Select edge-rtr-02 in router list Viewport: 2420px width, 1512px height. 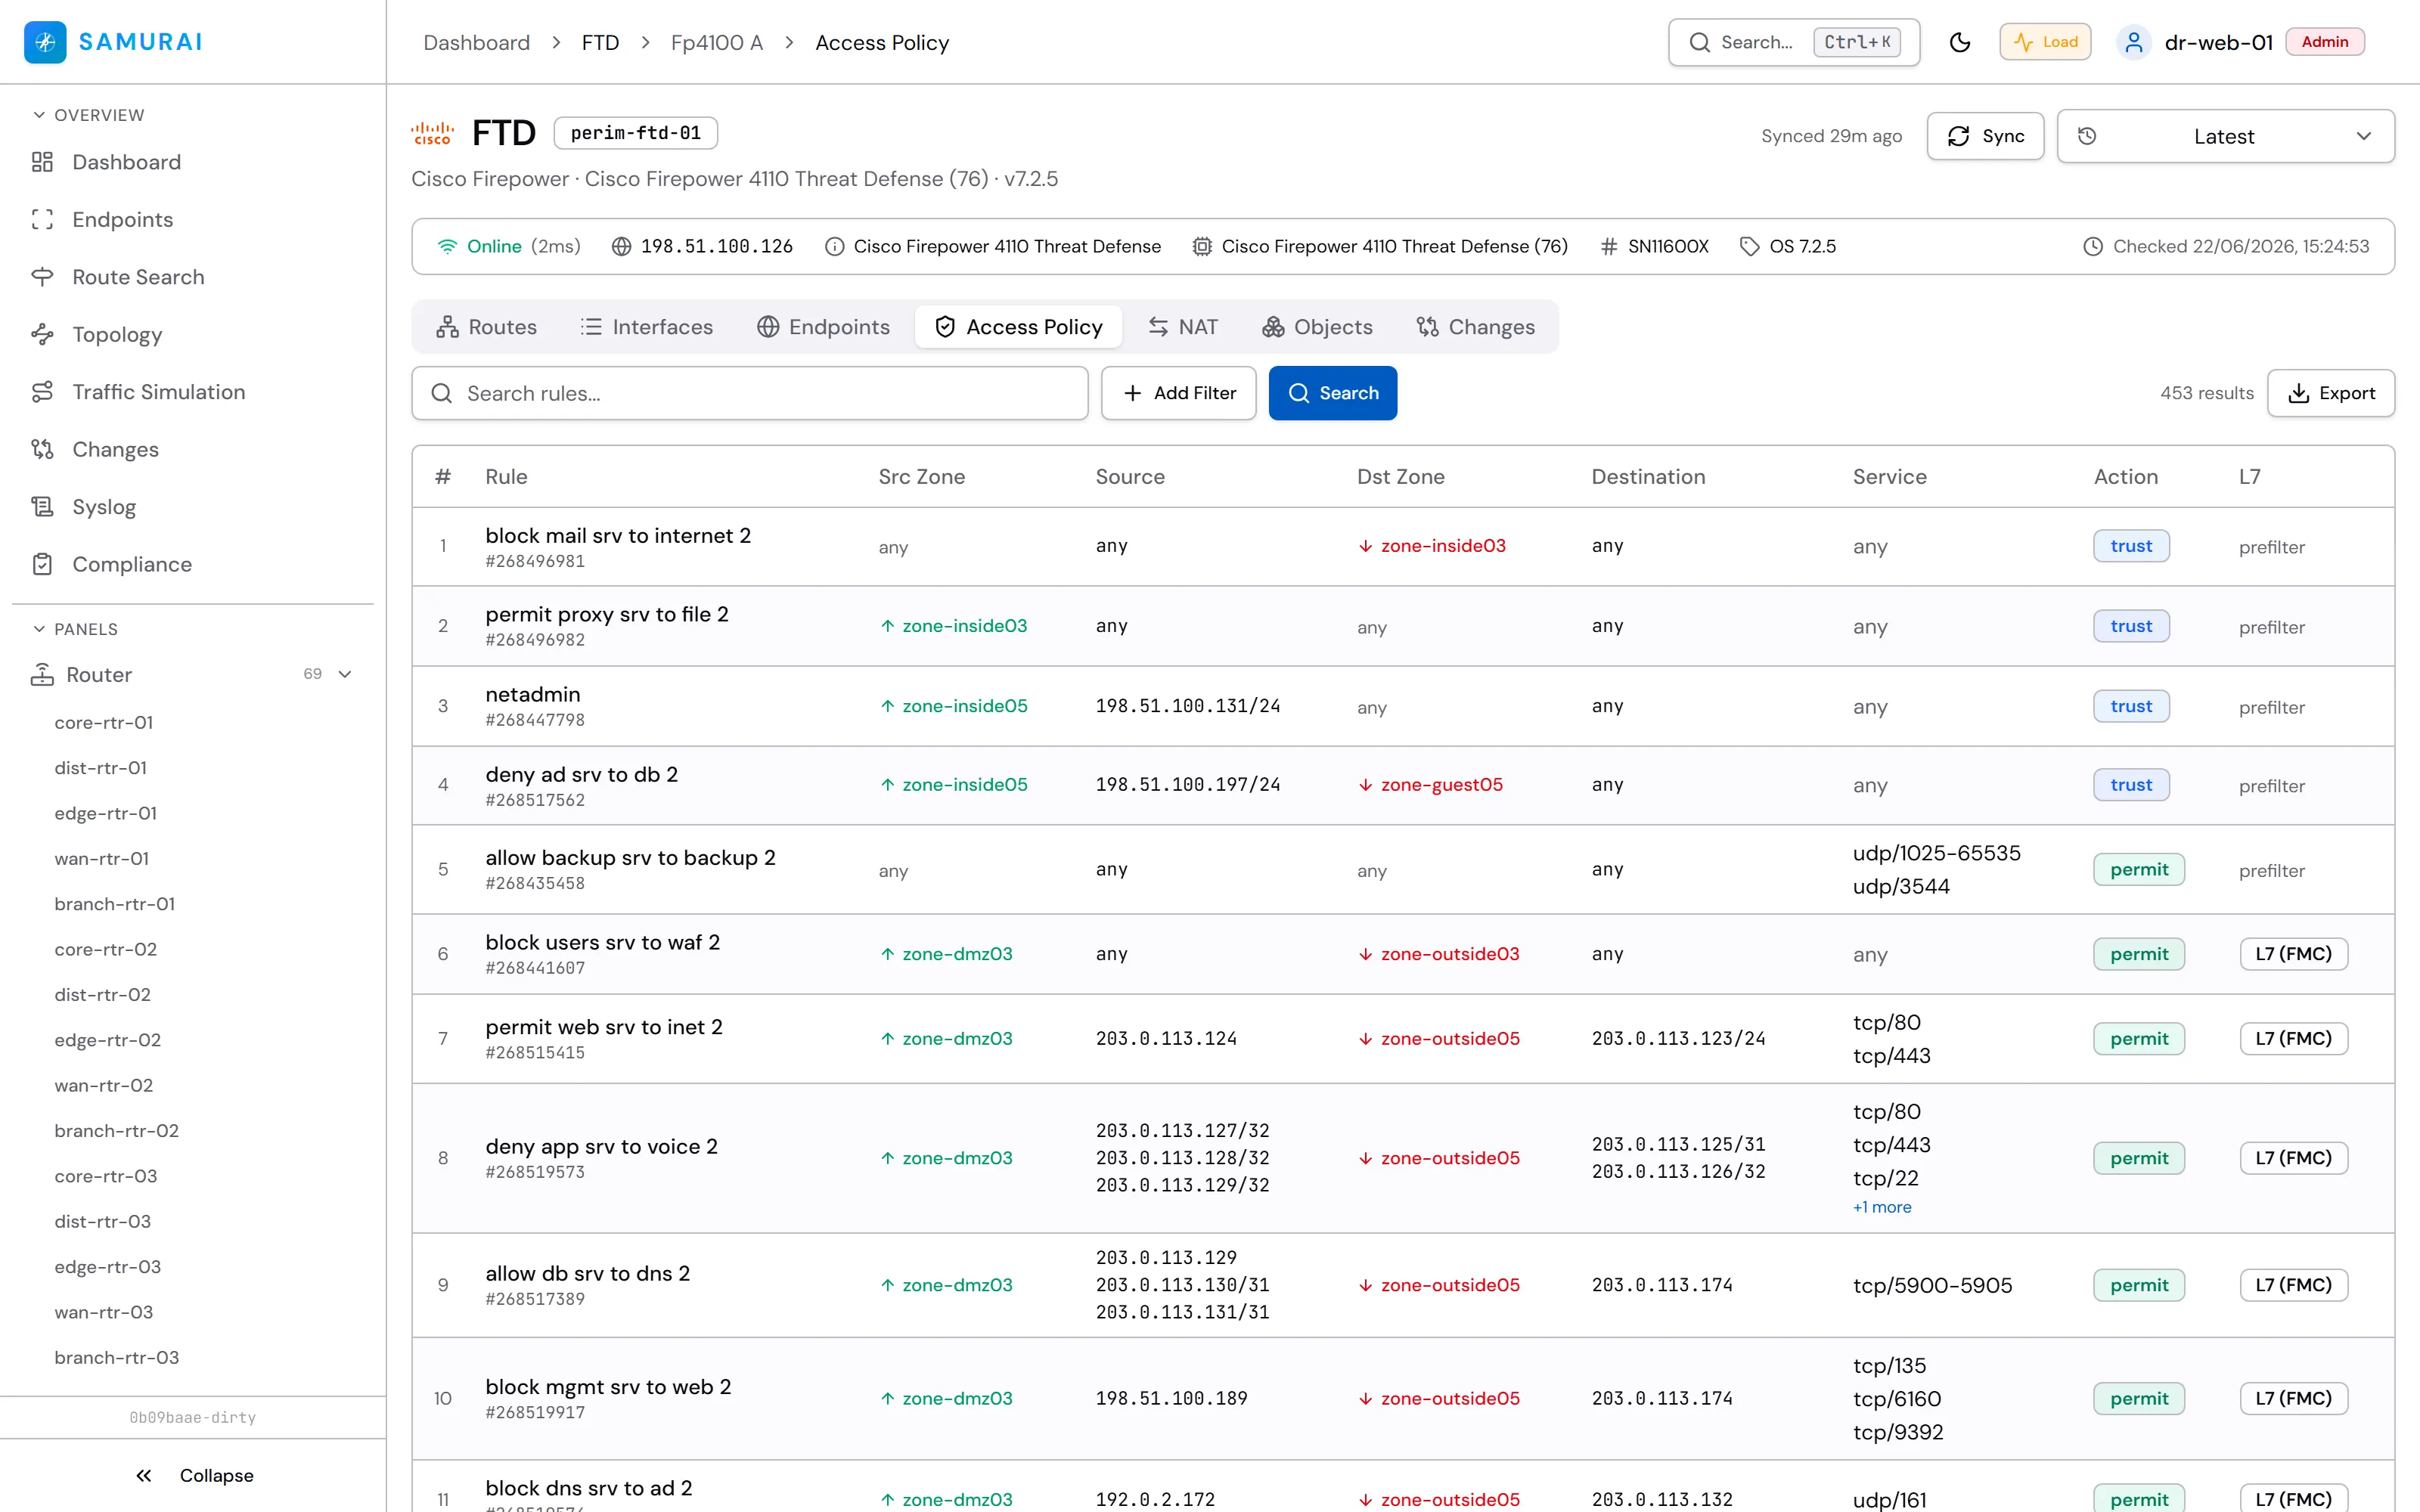click(108, 1041)
